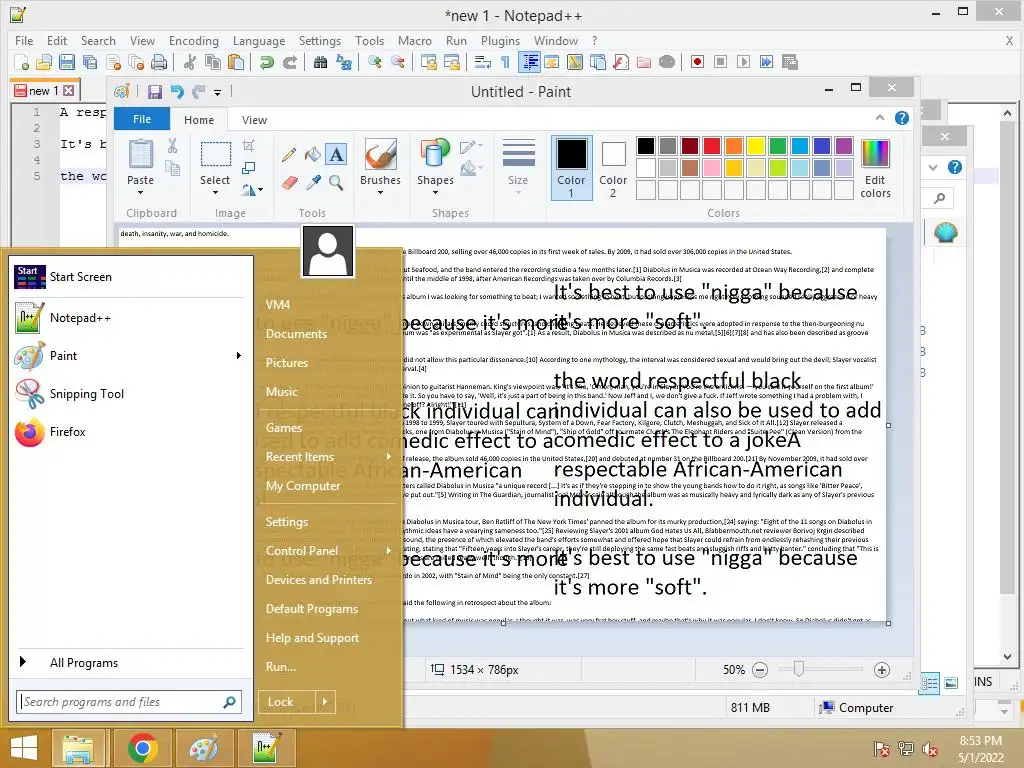Open Documents from Start menu
The height and width of the screenshot is (768, 1024).
(x=296, y=334)
